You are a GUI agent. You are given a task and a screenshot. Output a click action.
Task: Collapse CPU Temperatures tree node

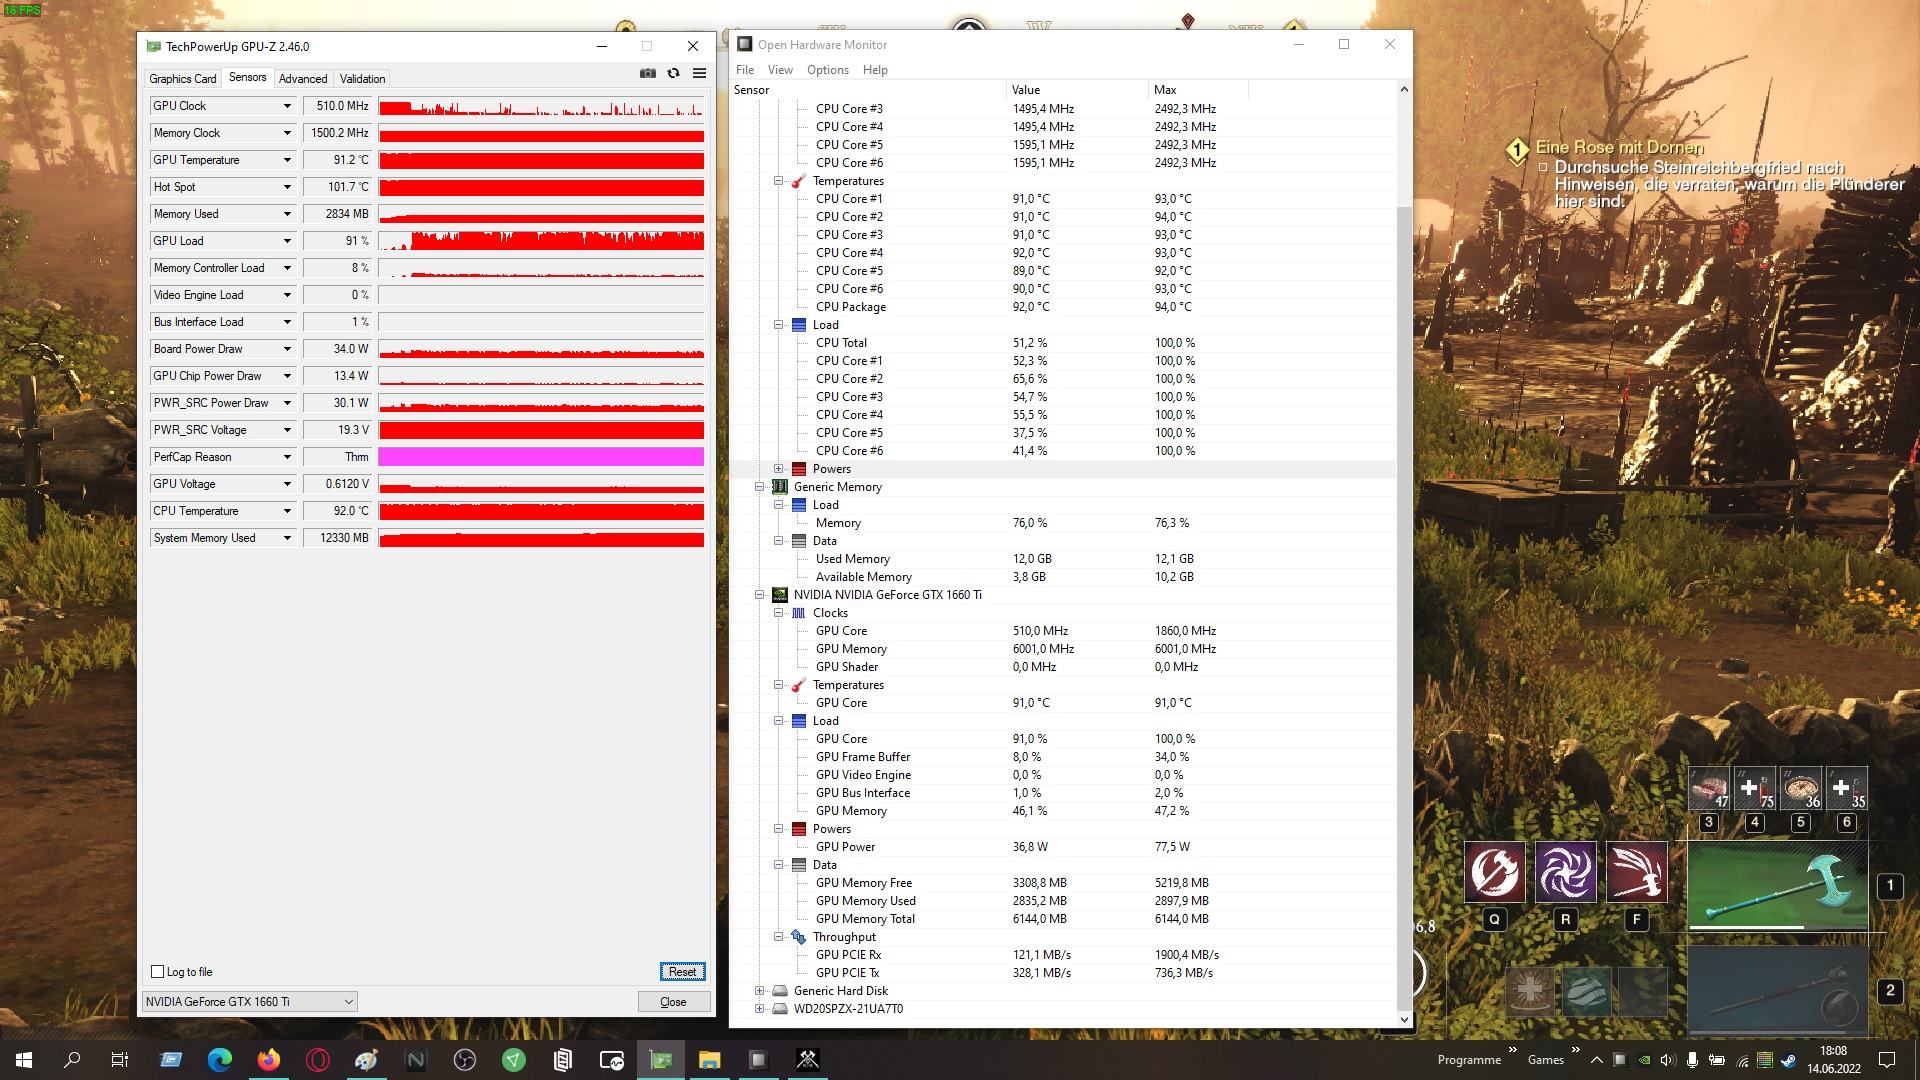(778, 181)
